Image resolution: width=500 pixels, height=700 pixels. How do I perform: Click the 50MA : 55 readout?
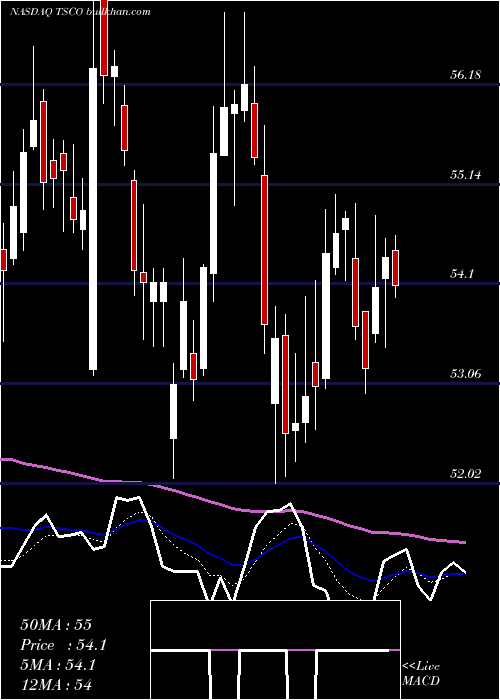click(56, 625)
